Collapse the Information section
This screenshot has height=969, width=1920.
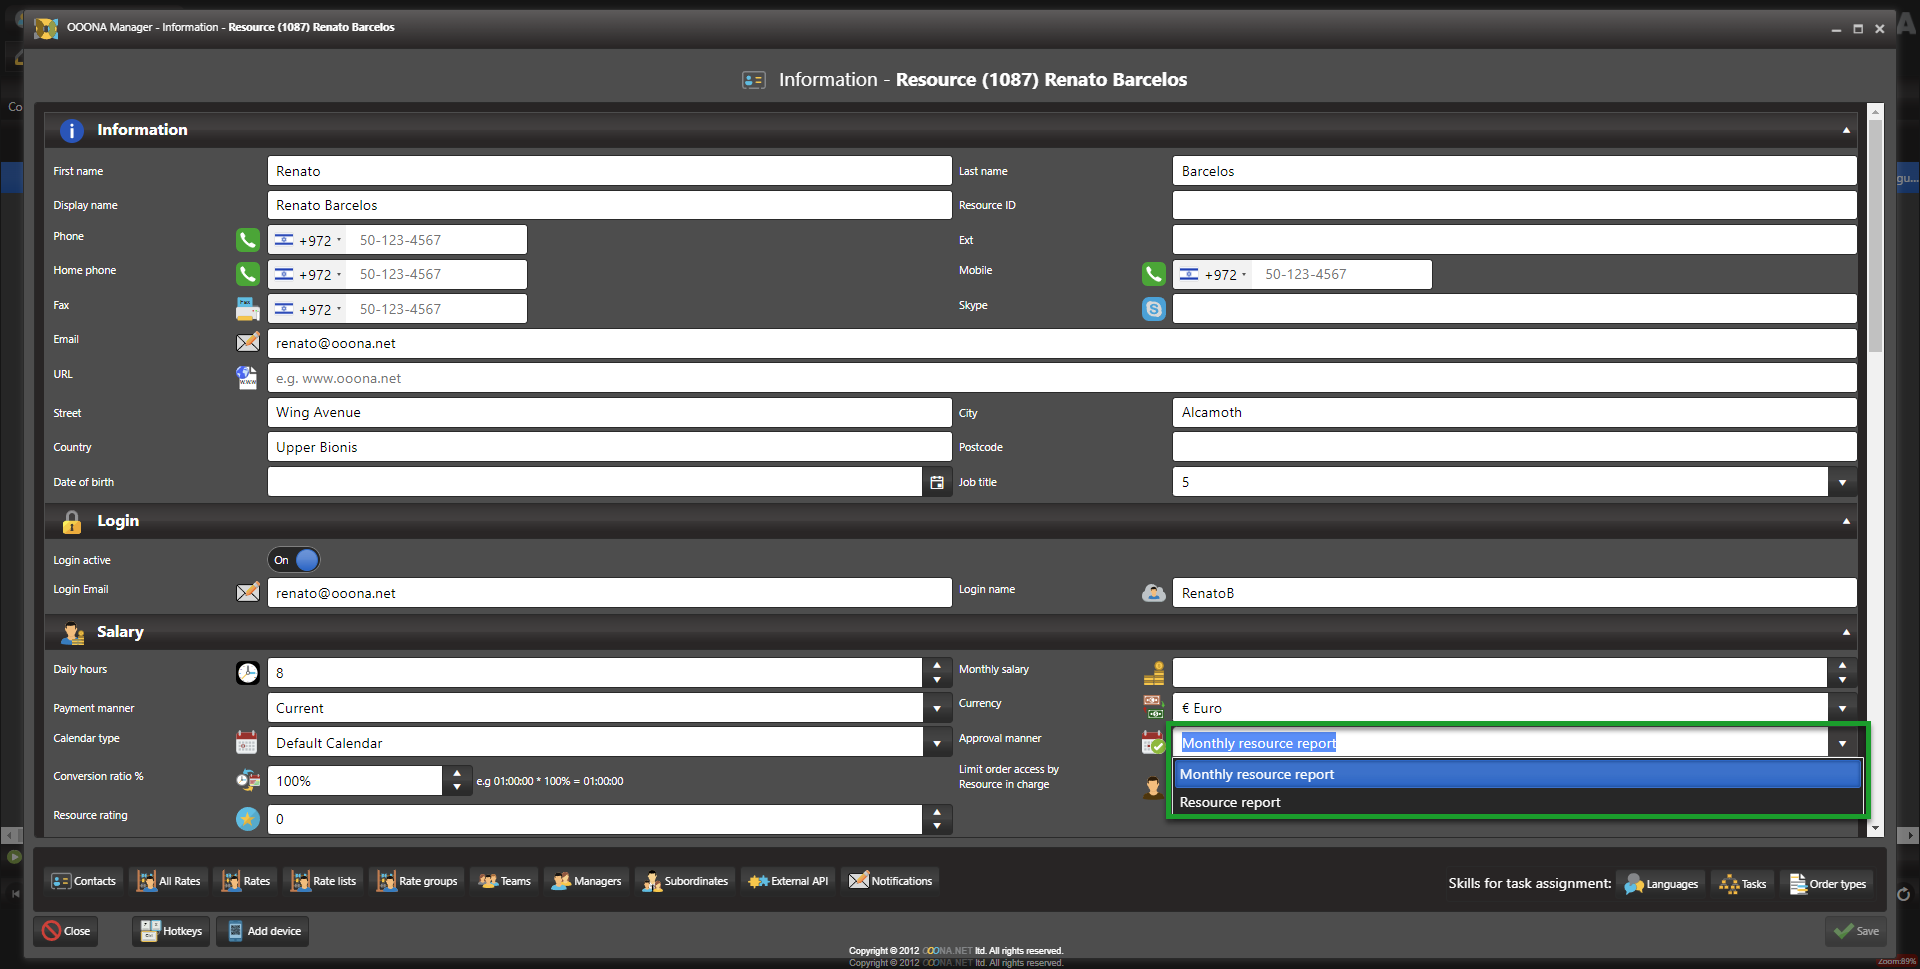tap(1845, 130)
